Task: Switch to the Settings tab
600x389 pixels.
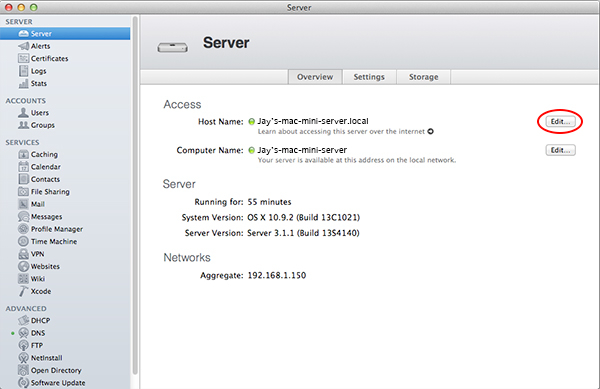Action: (369, 77)
